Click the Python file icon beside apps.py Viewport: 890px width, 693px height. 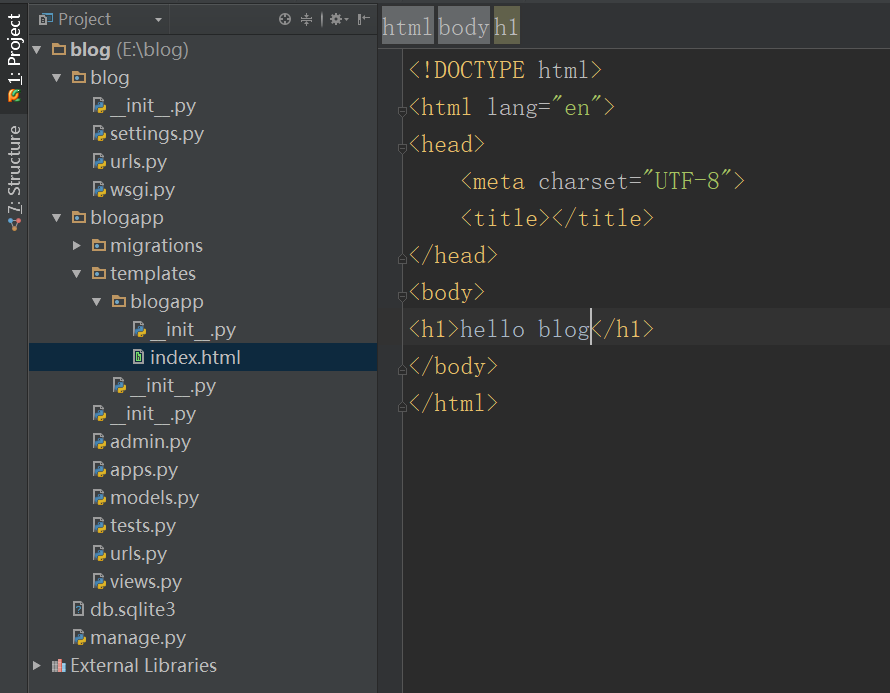coord(99,469)
